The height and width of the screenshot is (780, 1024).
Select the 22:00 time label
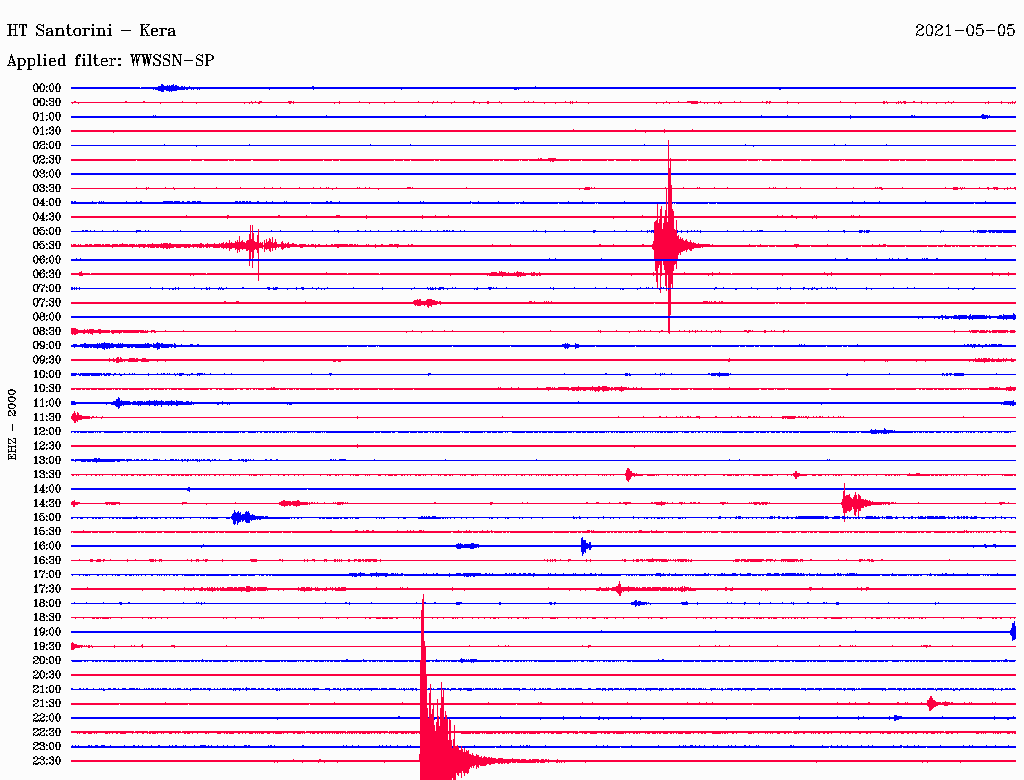pyautogui.click(x=47, y=718)
